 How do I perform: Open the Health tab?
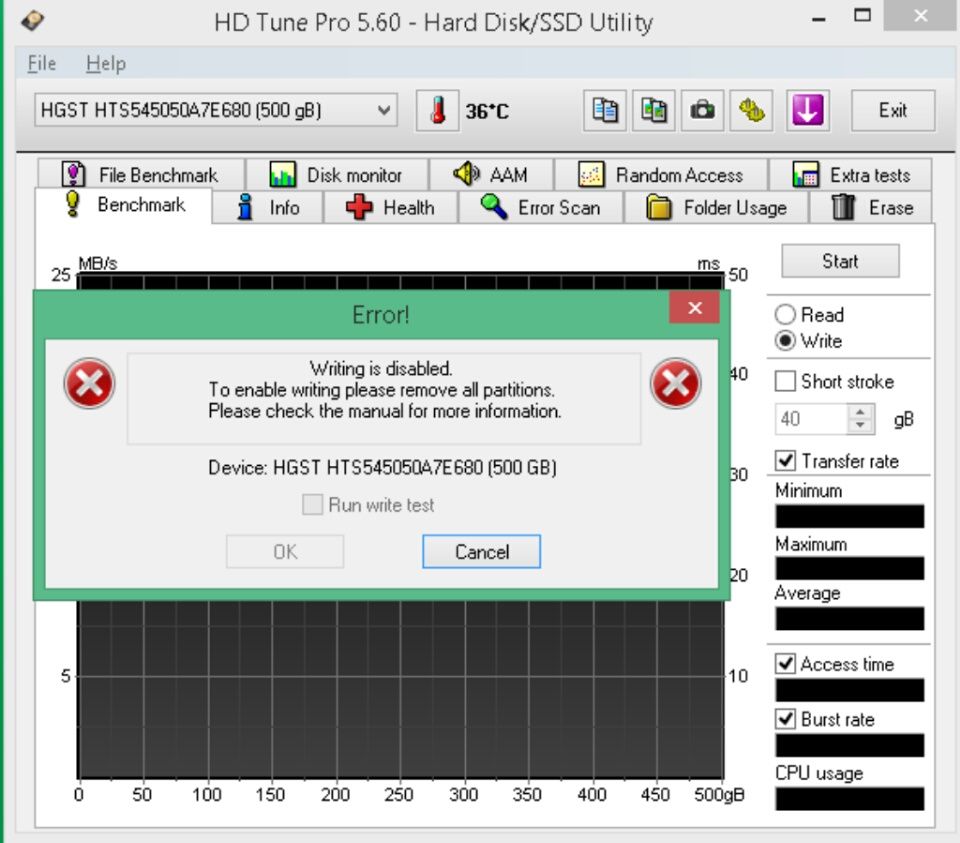tap(391, 208)
